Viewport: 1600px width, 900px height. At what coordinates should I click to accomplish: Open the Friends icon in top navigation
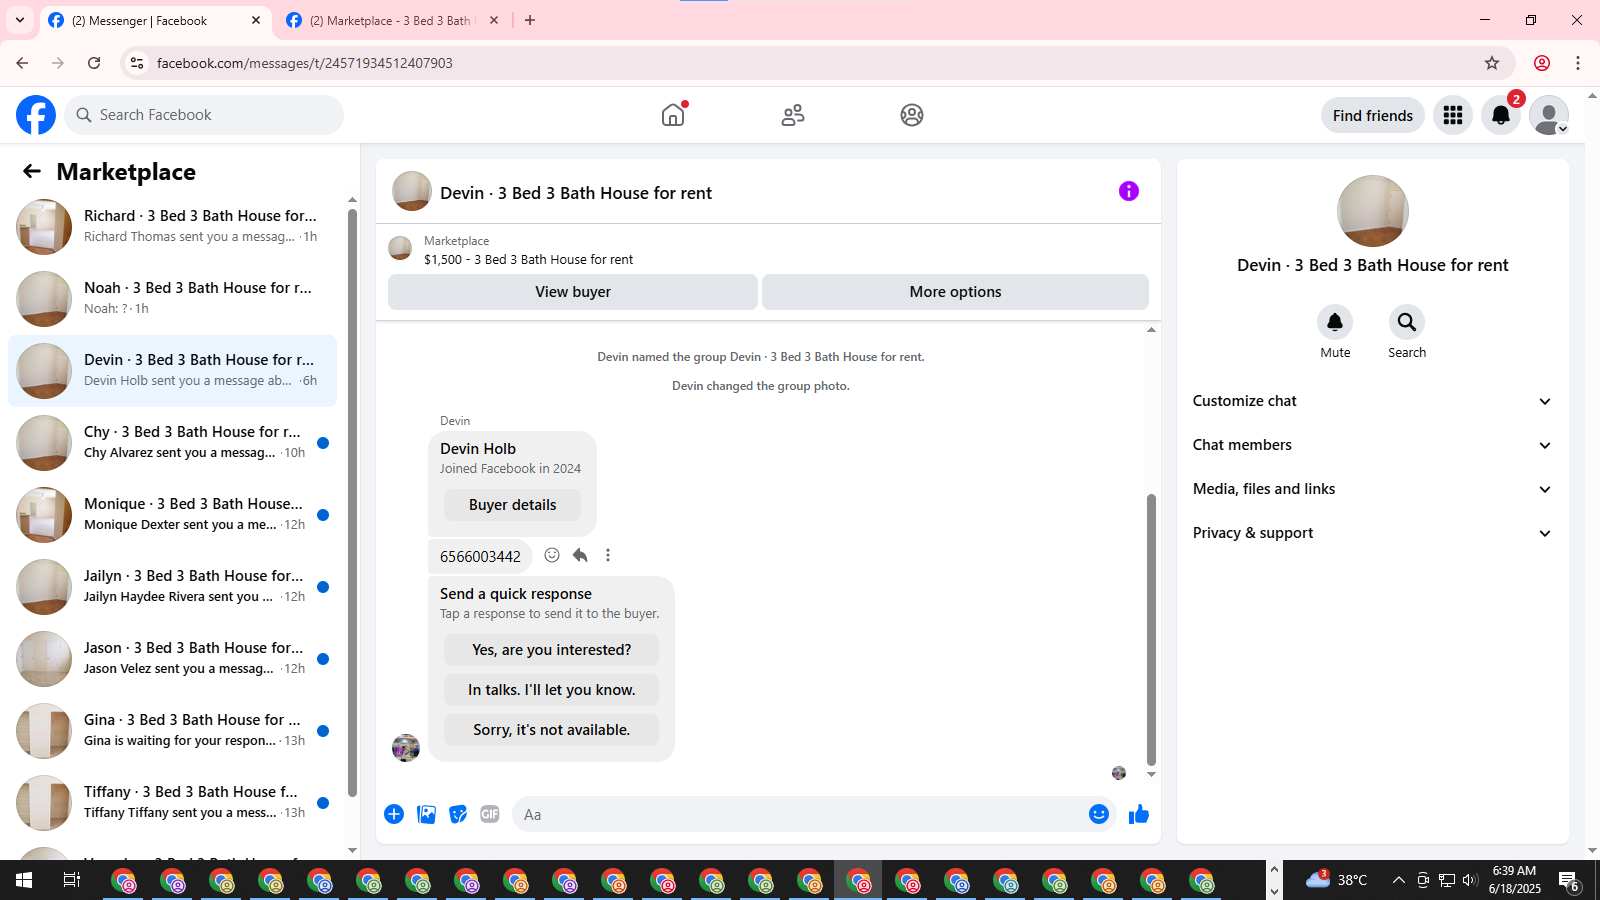tap(793, 115)
